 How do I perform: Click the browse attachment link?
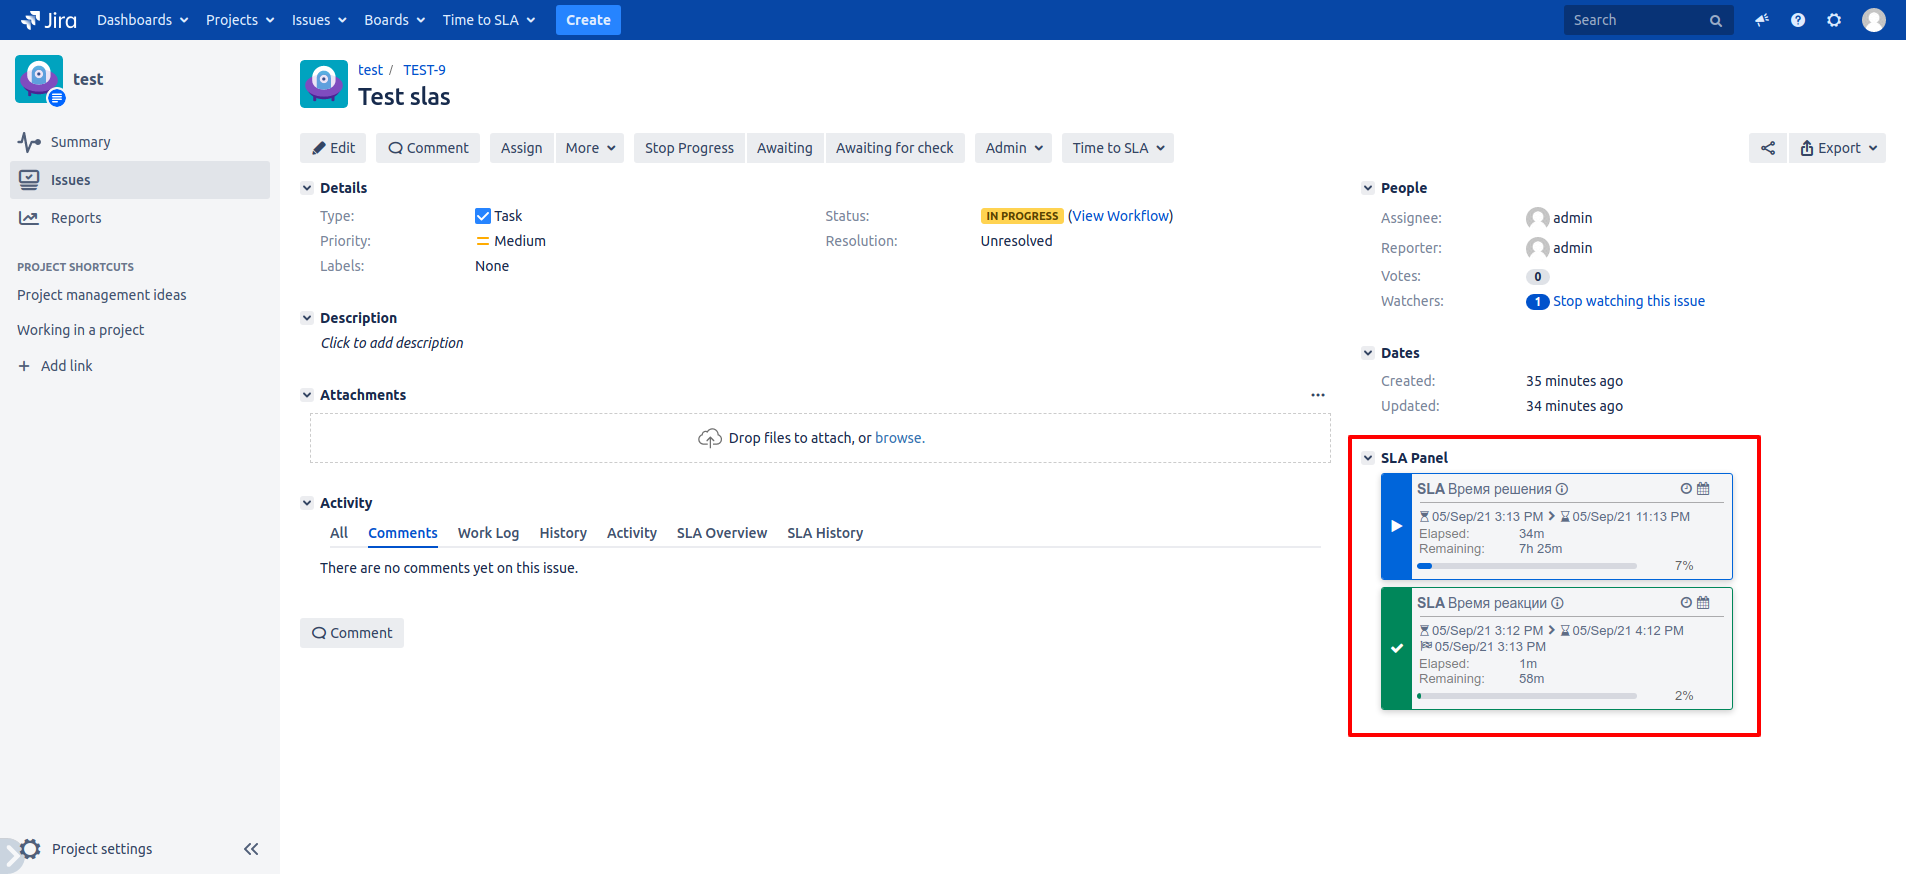pyautogui.click(x=899, y=438)
